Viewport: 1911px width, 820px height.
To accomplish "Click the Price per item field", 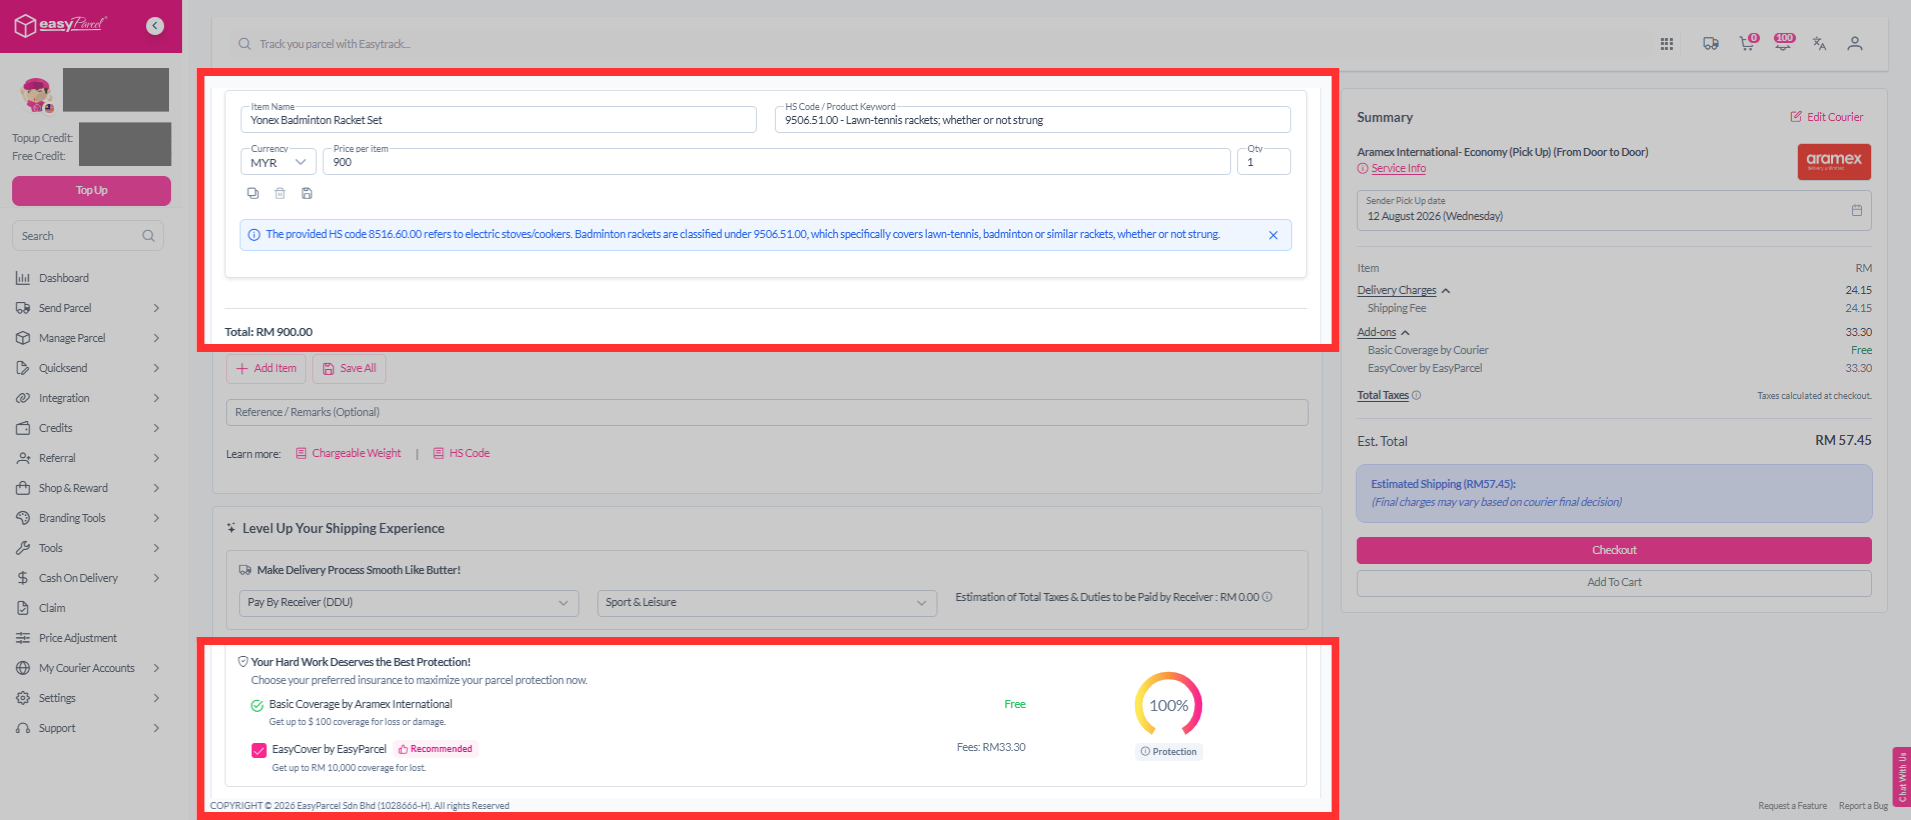I will click(x=776, y=162).
